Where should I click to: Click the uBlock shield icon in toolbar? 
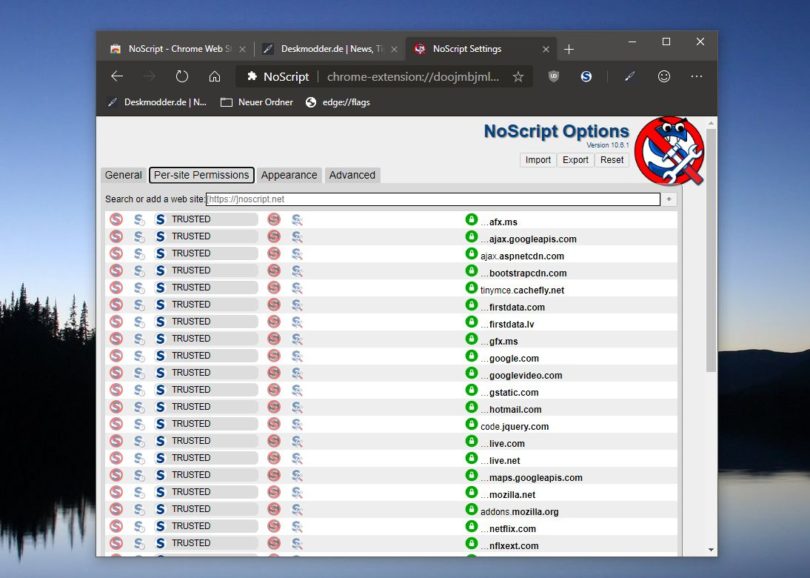(x=553, y=76)
